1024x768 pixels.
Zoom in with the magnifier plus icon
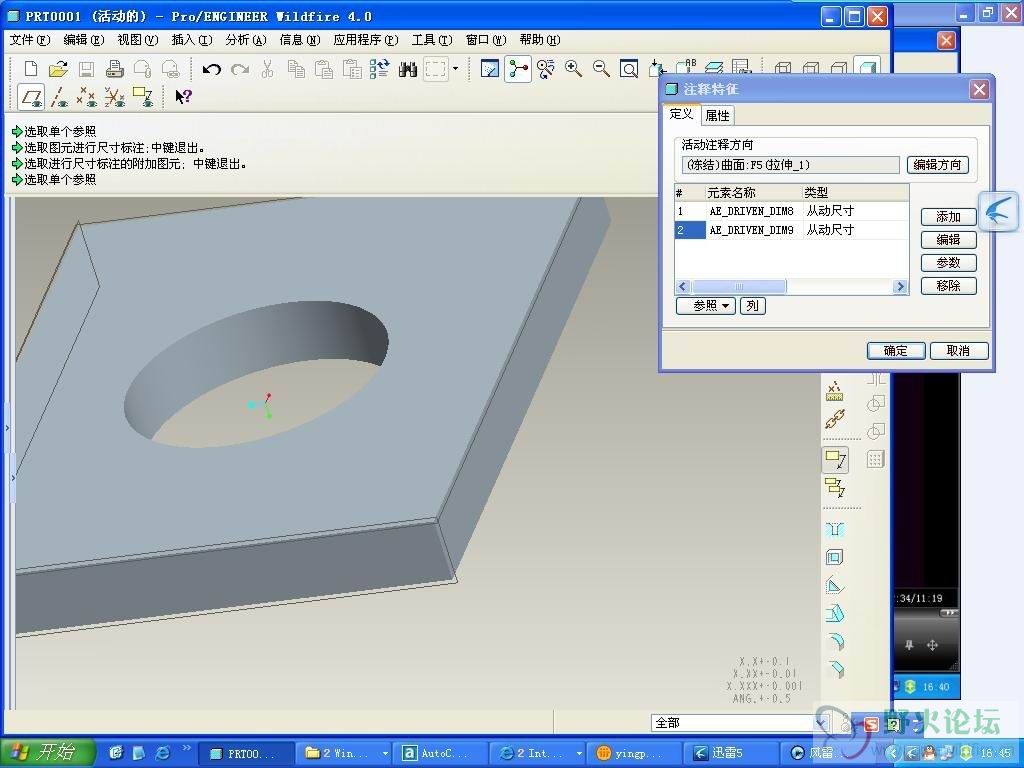pos(573,69)
